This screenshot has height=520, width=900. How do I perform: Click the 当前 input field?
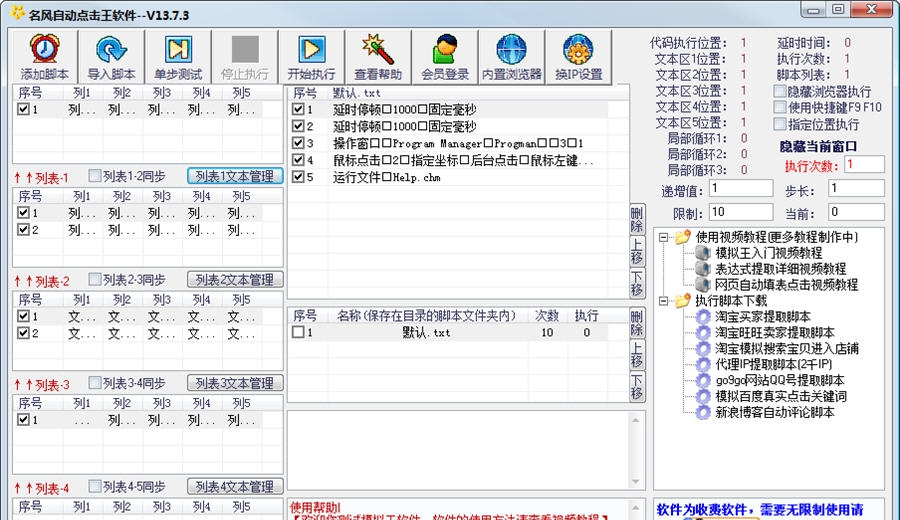pos(856,212)
